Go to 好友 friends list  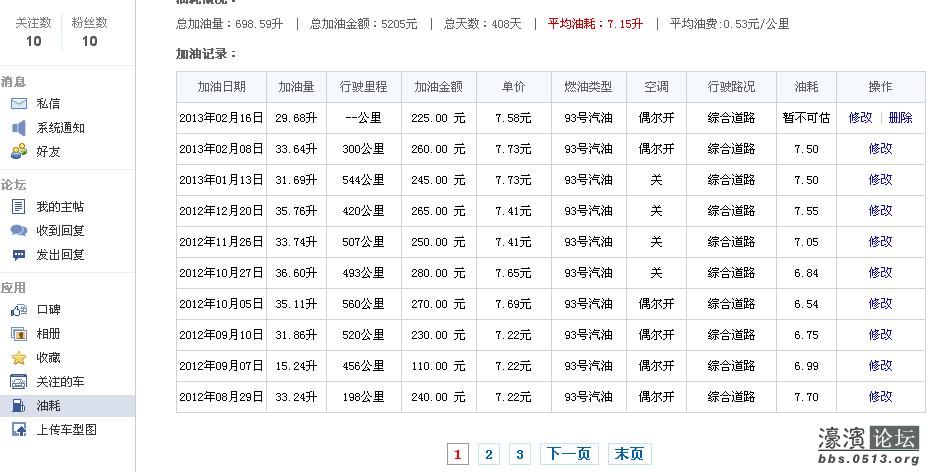[x=48, y=151]
